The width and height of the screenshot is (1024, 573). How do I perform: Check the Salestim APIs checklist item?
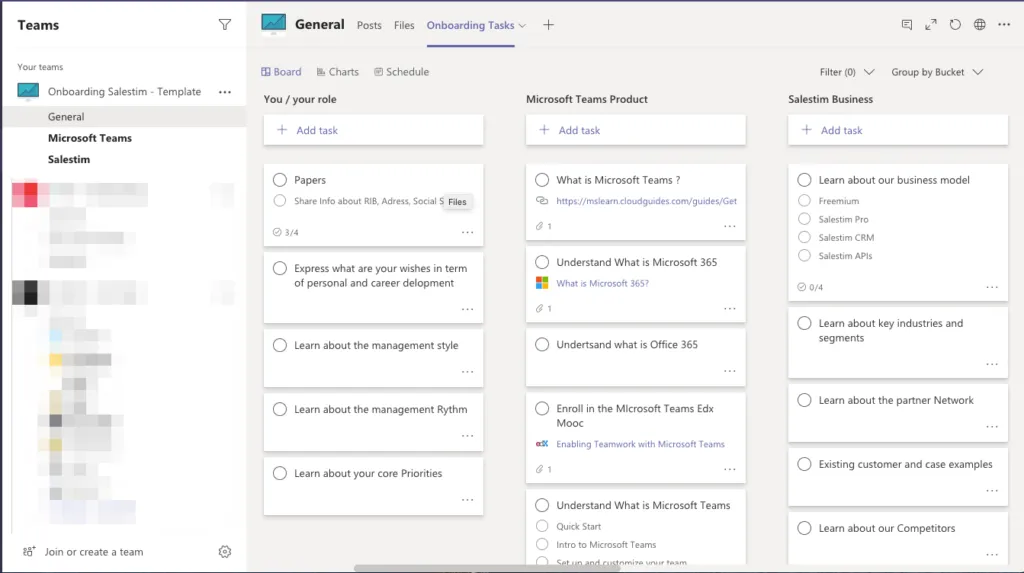(805, 255)
